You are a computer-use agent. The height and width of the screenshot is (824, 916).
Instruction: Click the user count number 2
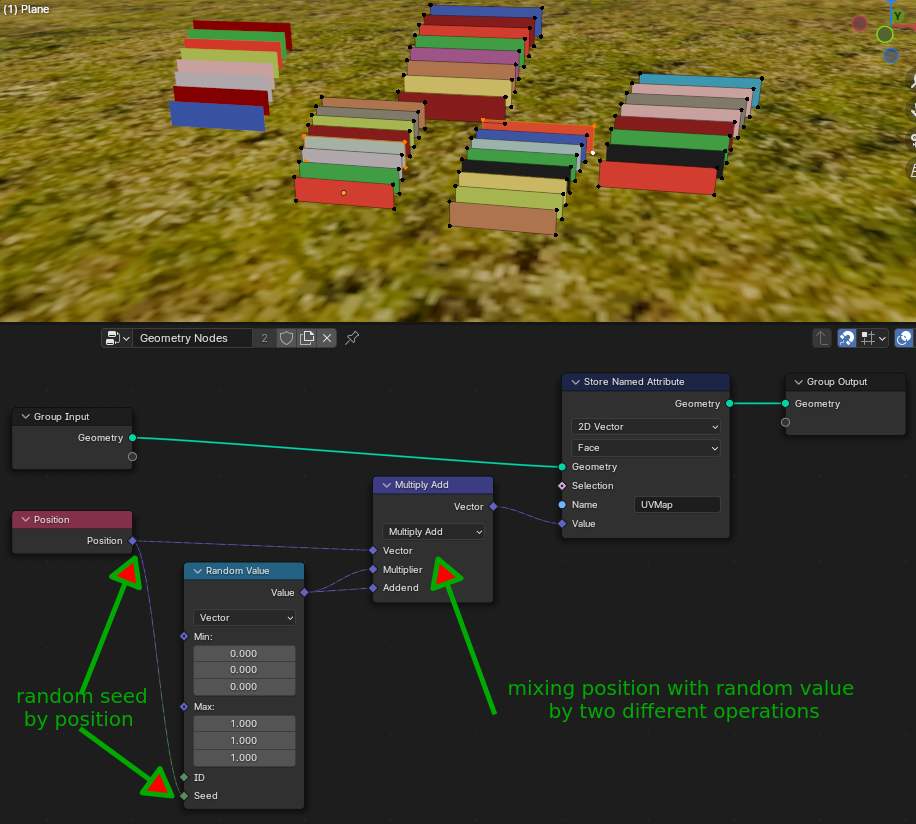point(264,338)
